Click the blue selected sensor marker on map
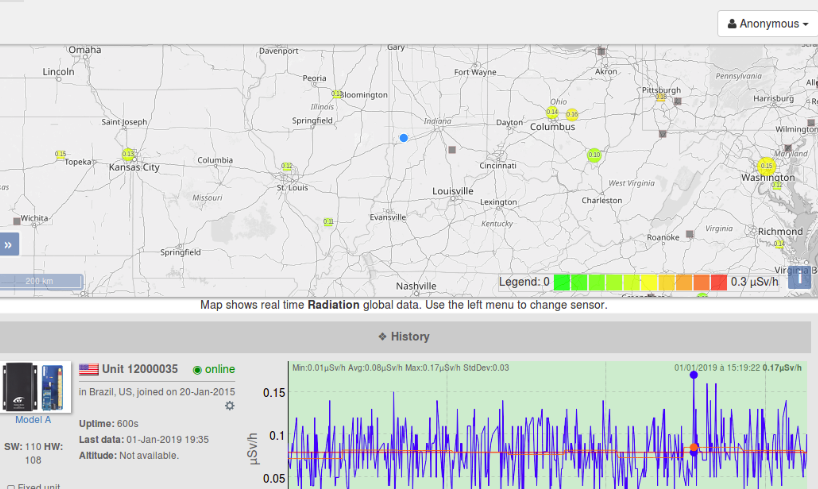 coord(404,138)
